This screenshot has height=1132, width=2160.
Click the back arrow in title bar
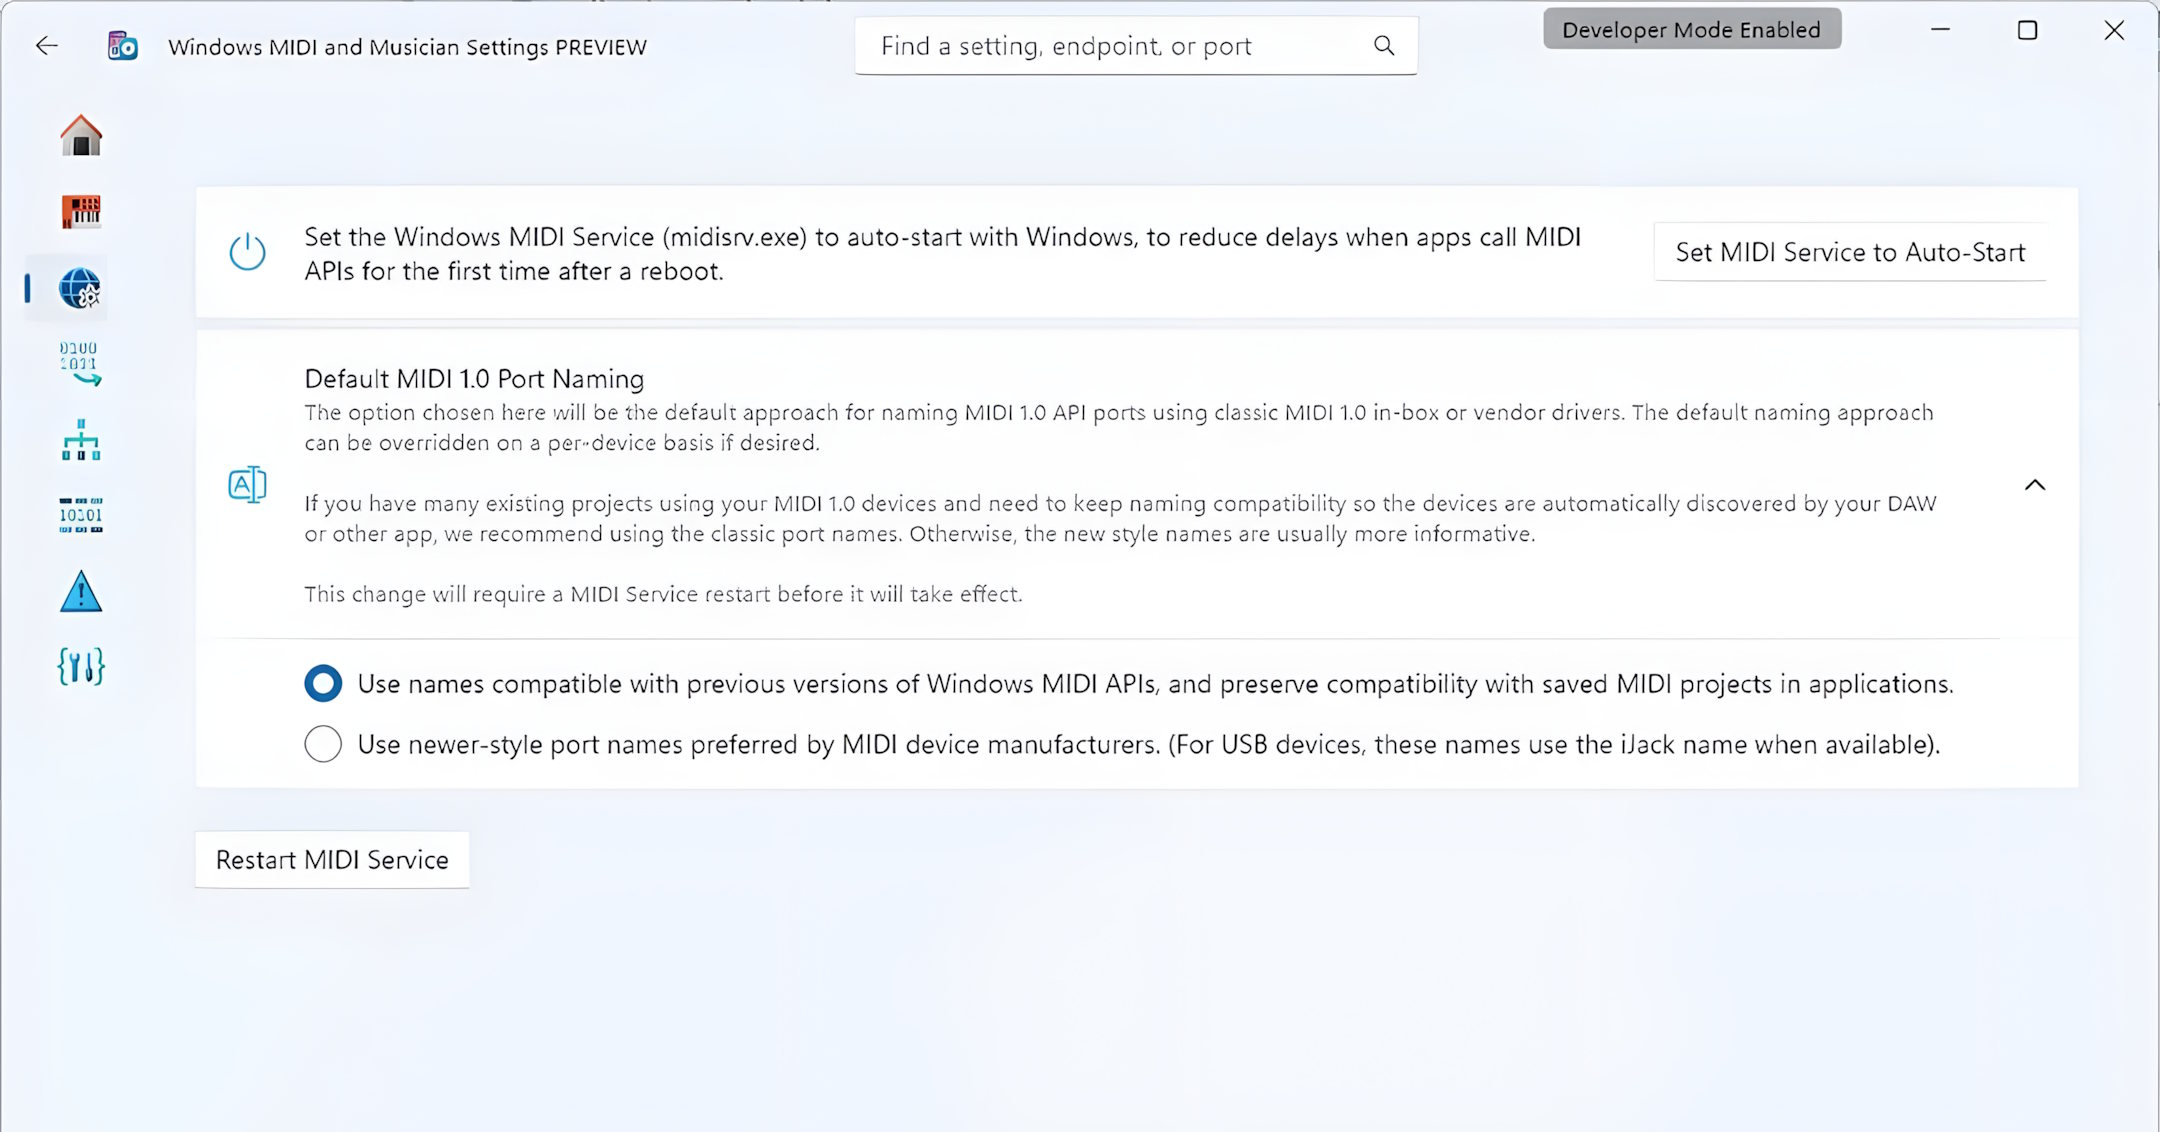(47, 46)
